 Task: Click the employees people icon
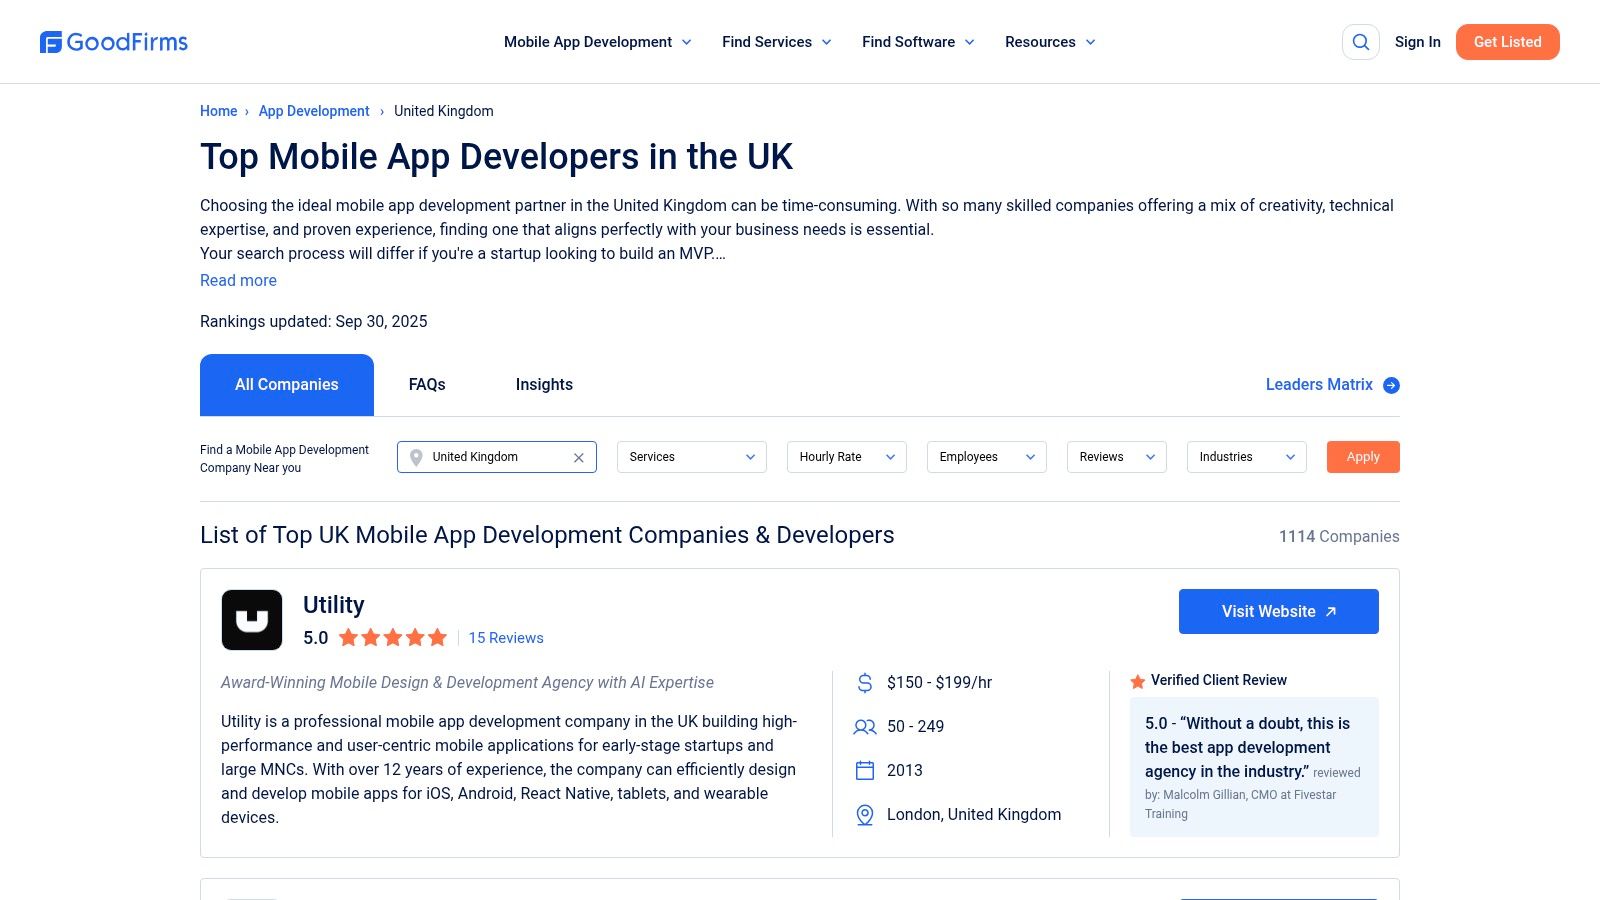(x=865, y=727)
